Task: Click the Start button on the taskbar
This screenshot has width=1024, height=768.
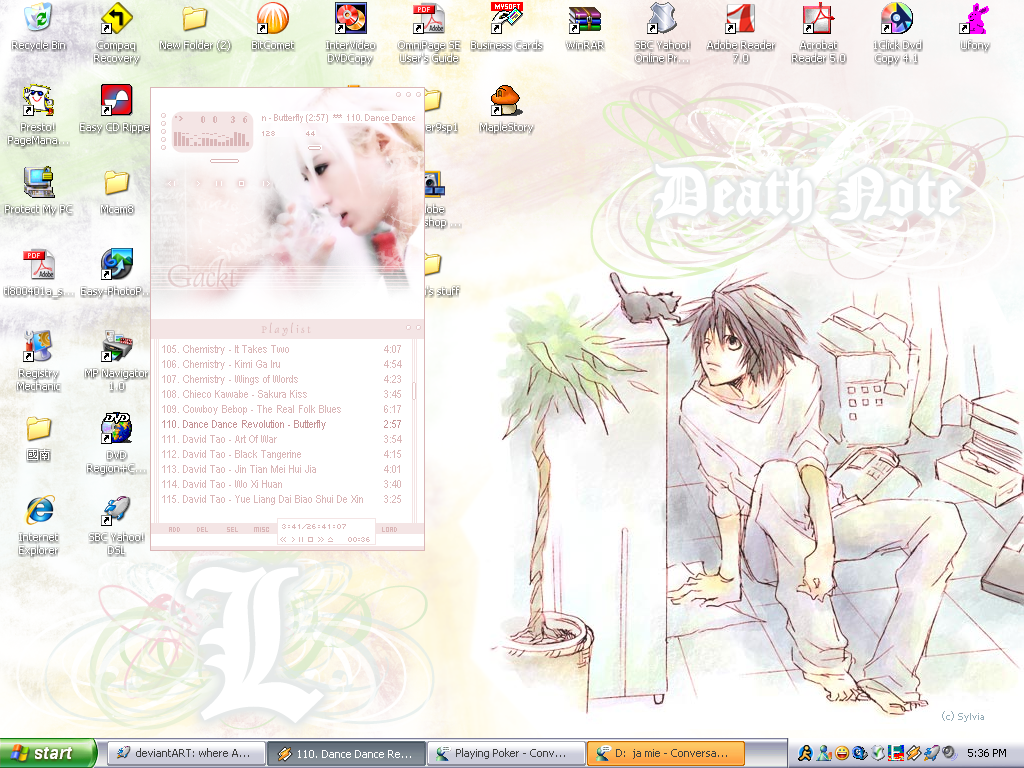Action: tap(48, 753)
